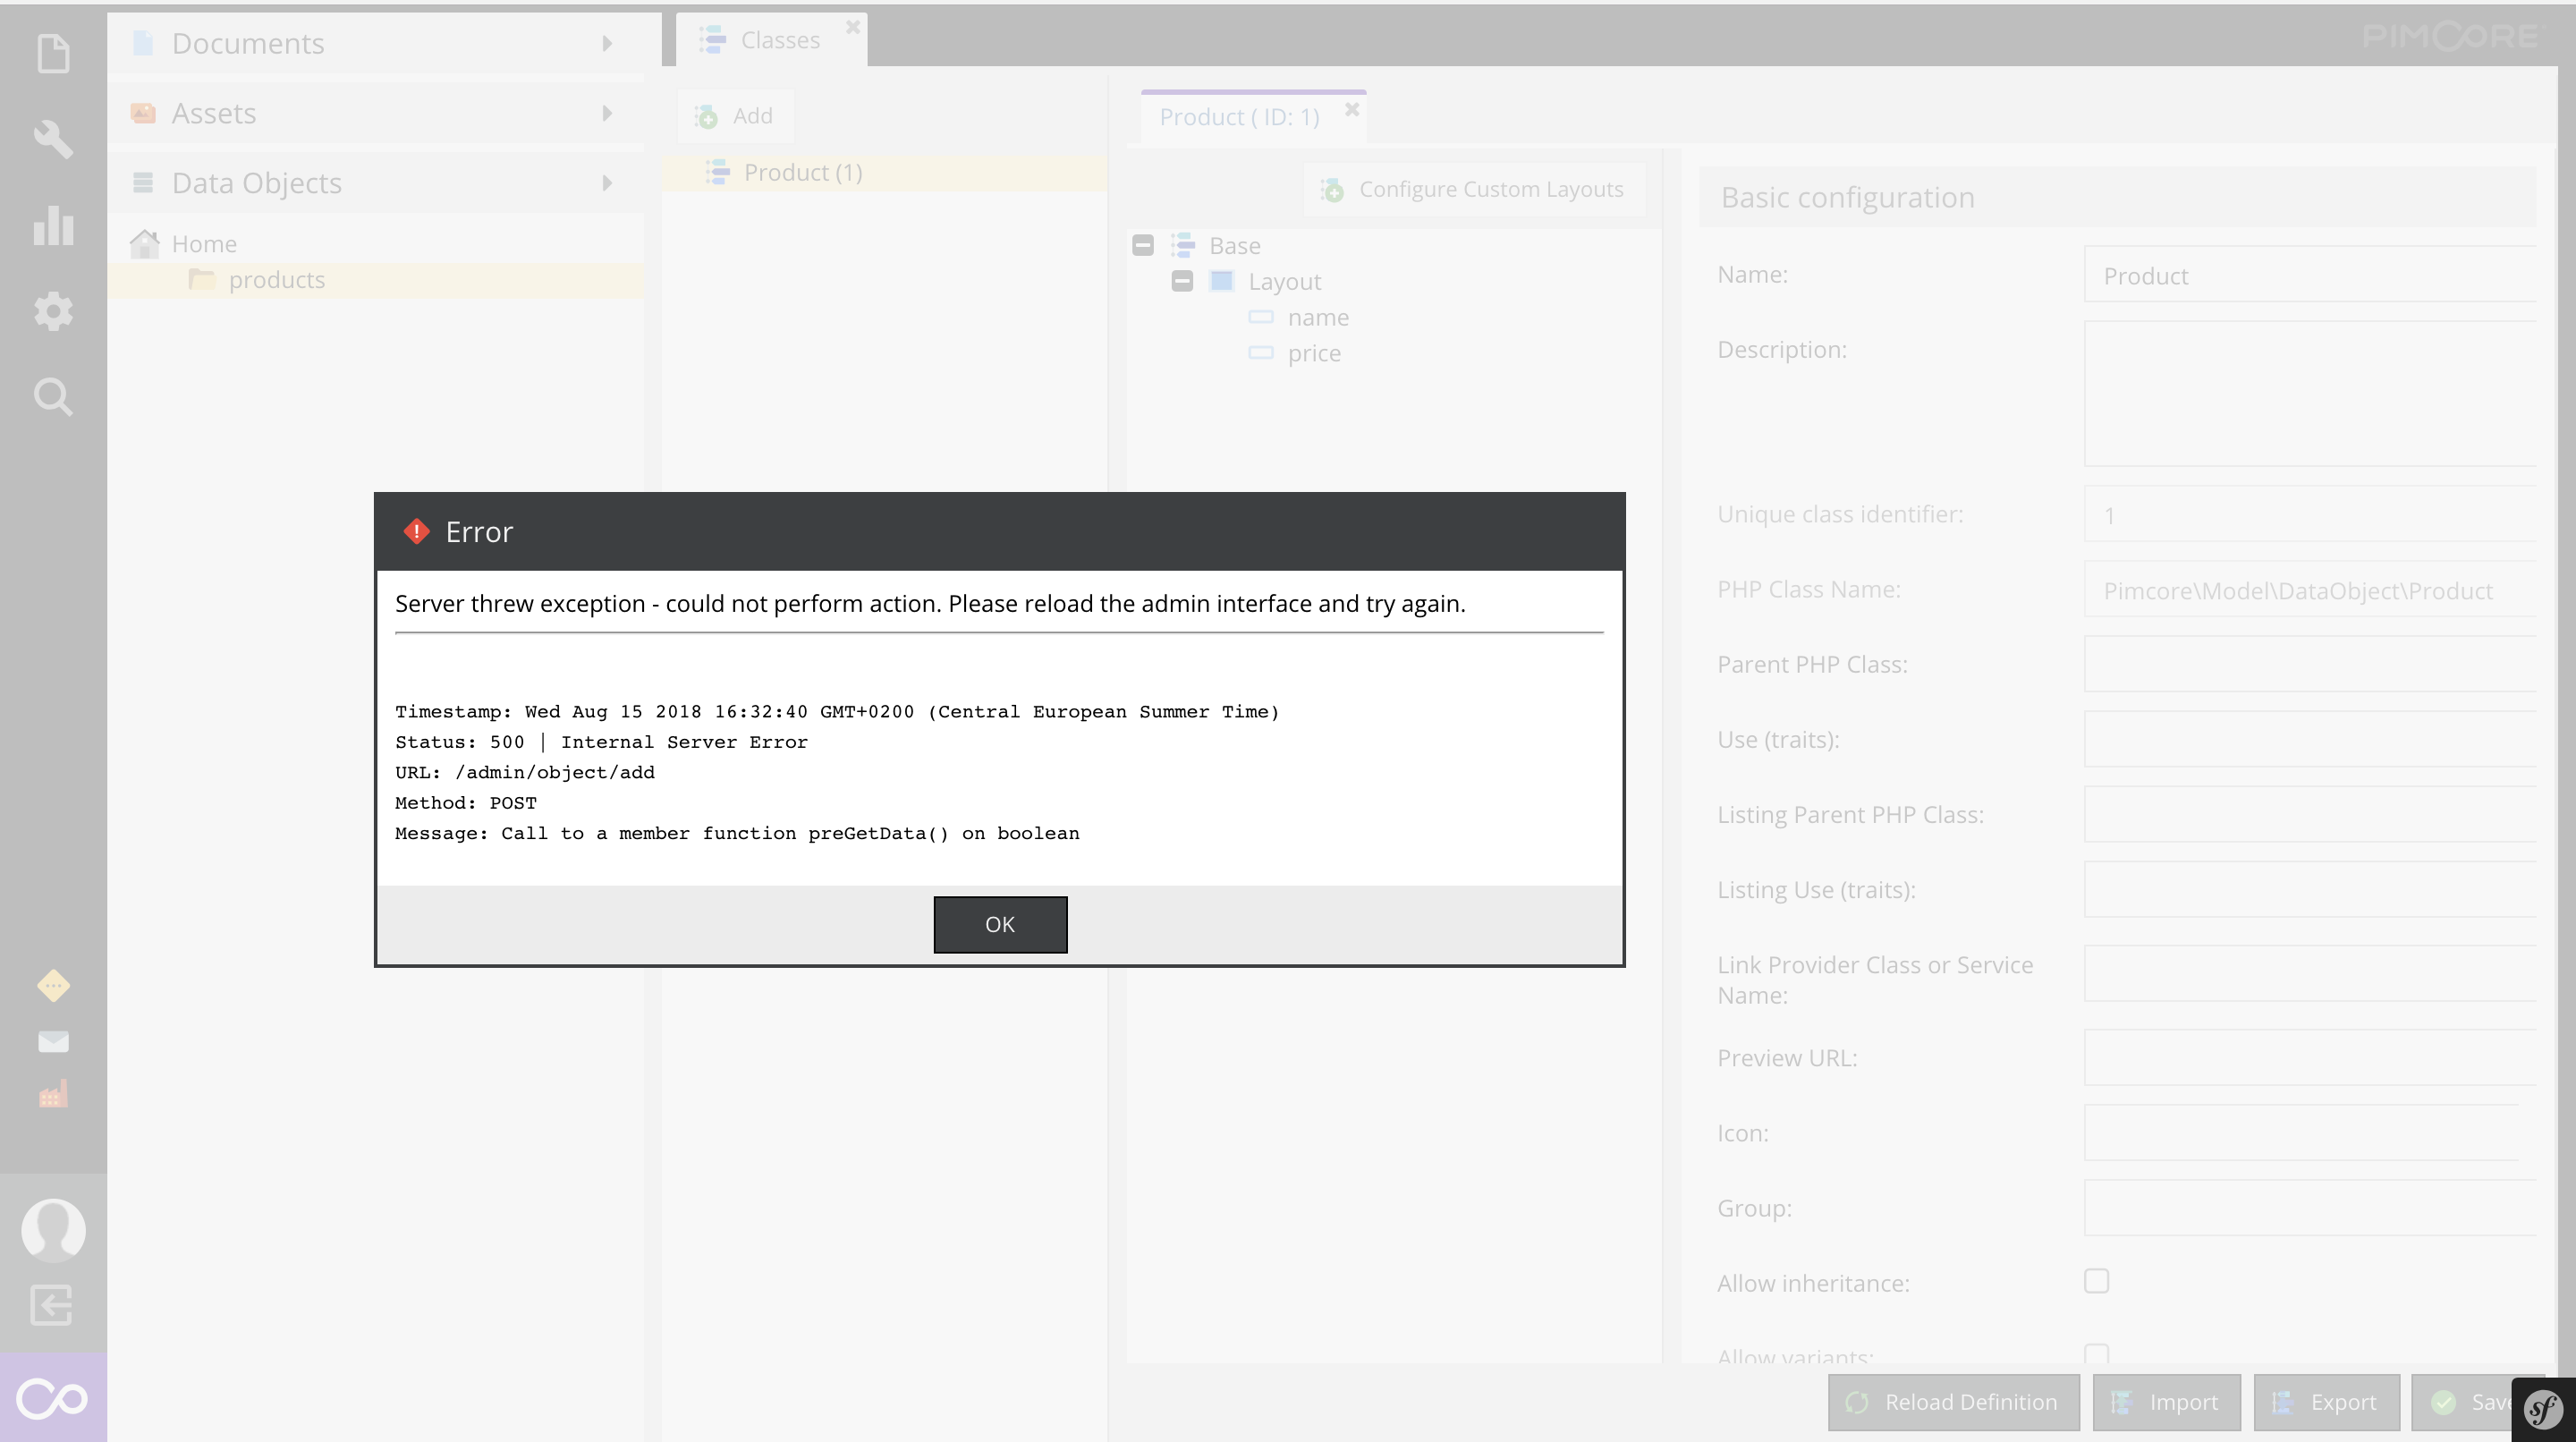Switch to the Classes tab

pos(779,39)
